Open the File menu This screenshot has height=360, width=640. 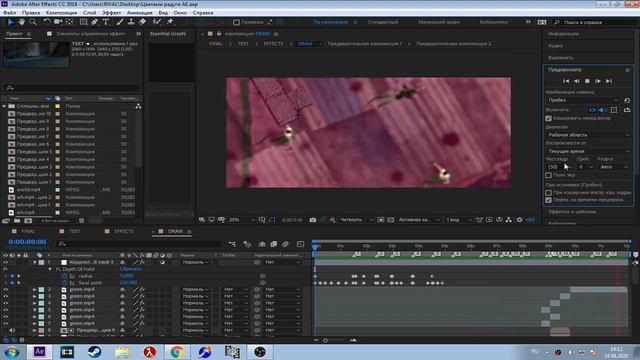9,13
